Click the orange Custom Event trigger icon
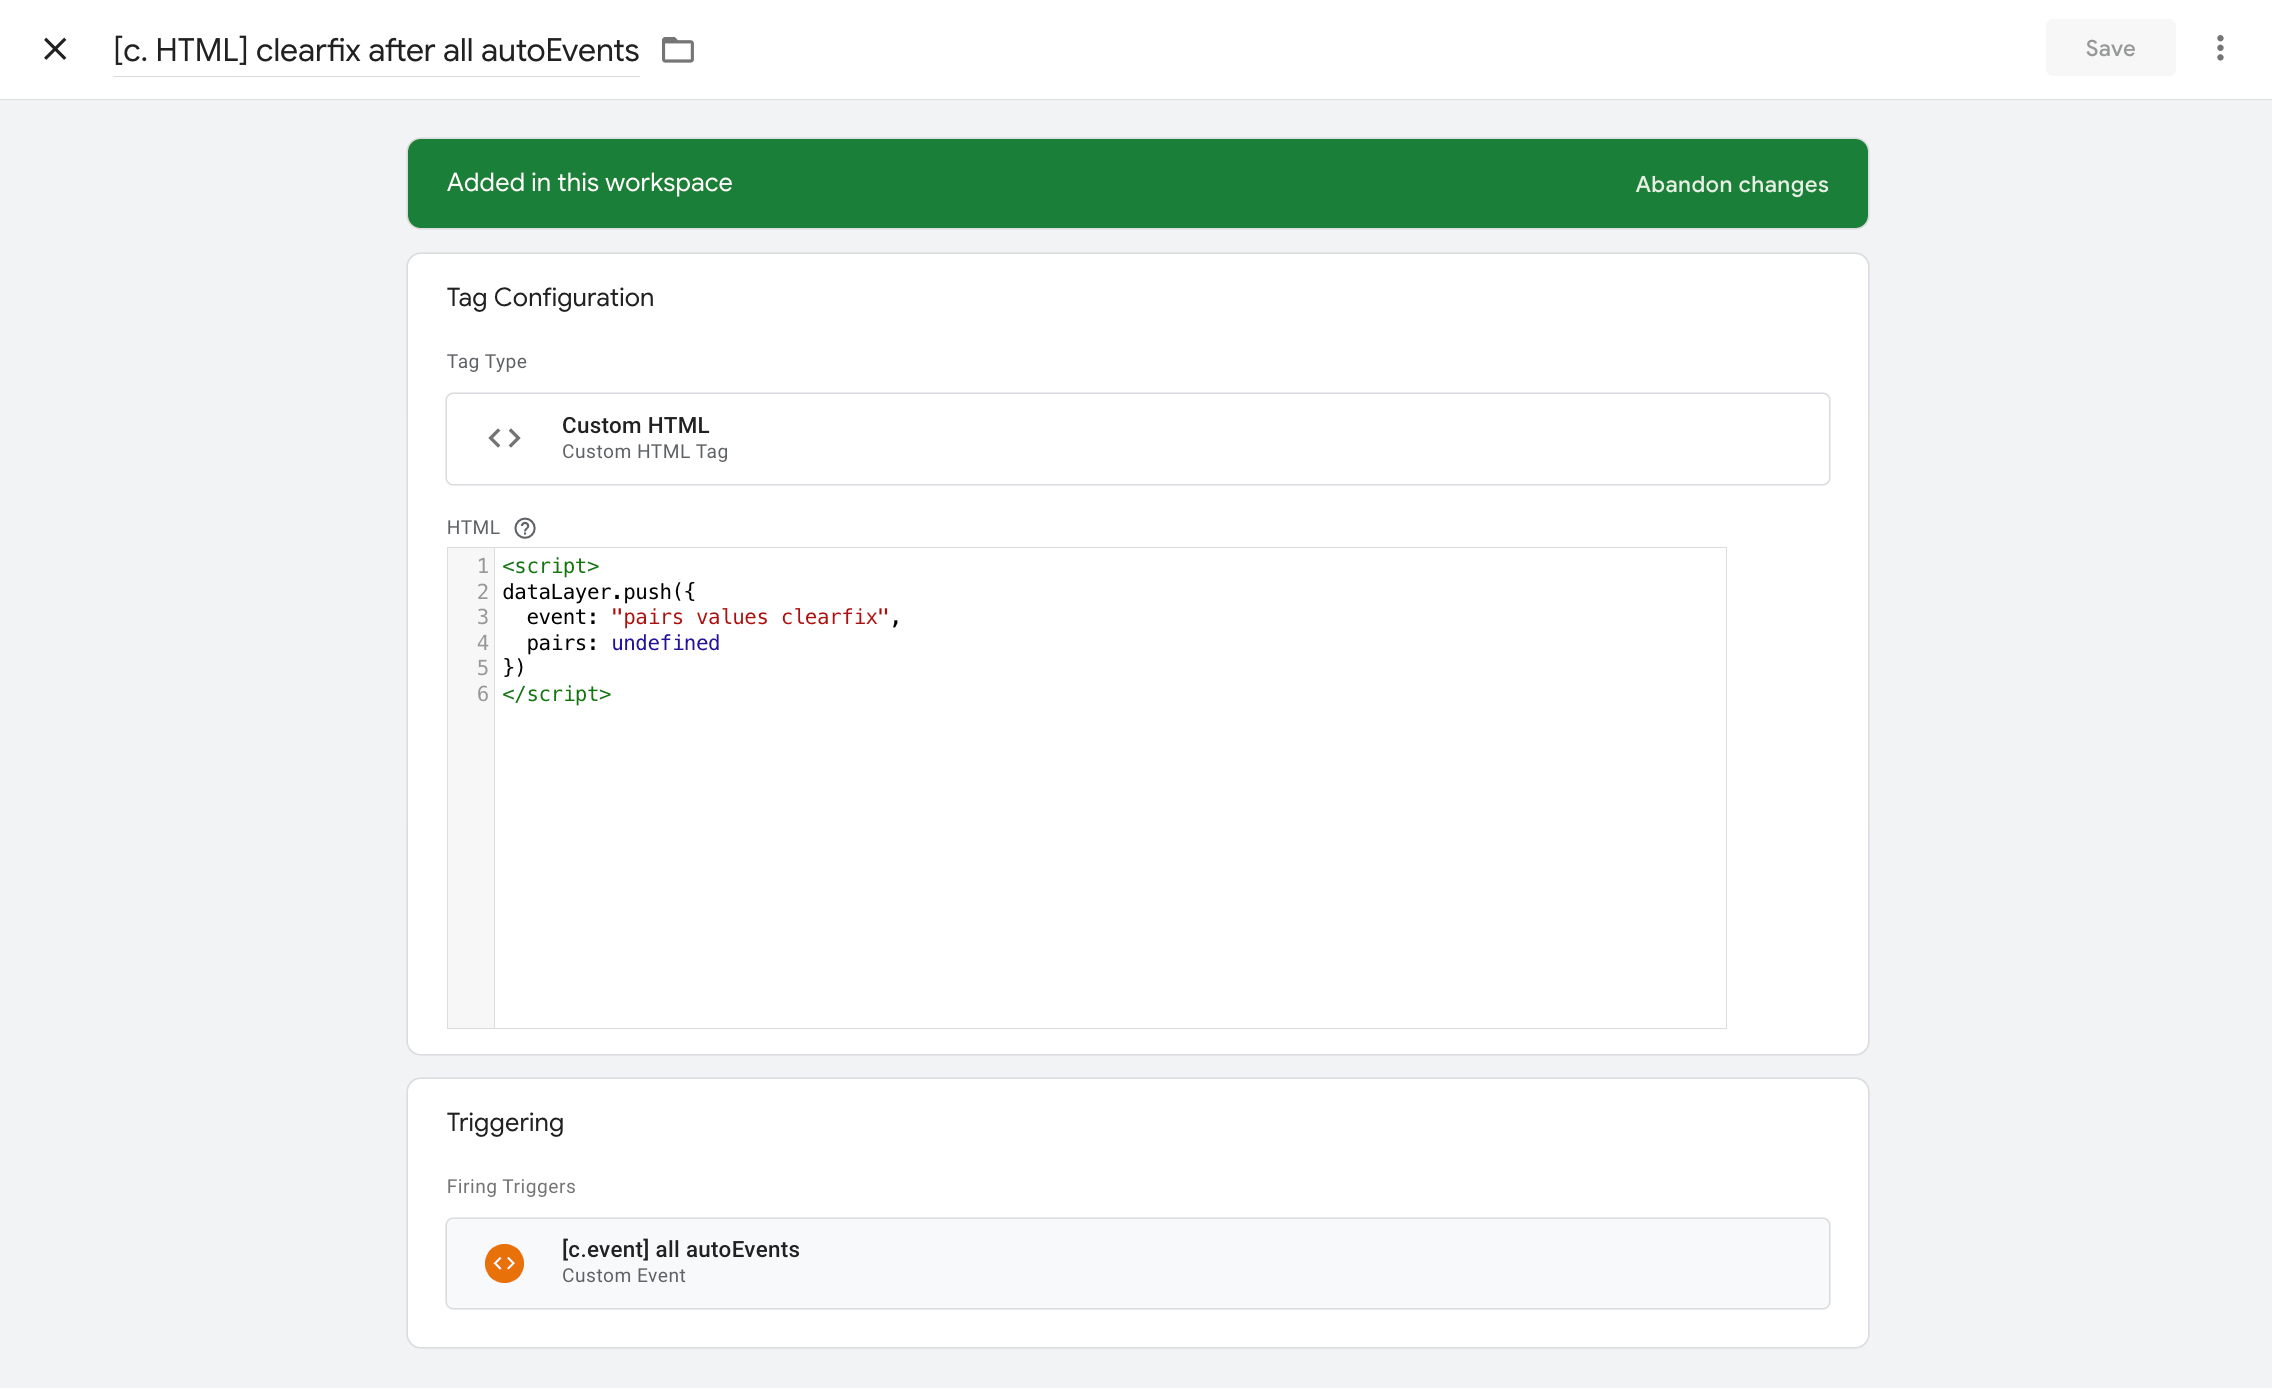The image size is (2272, 1388). [x=504, y=1263]
